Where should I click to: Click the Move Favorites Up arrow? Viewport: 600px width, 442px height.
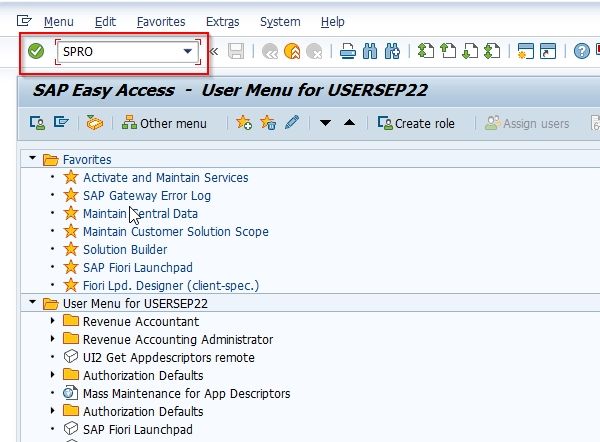click(349, 122)
